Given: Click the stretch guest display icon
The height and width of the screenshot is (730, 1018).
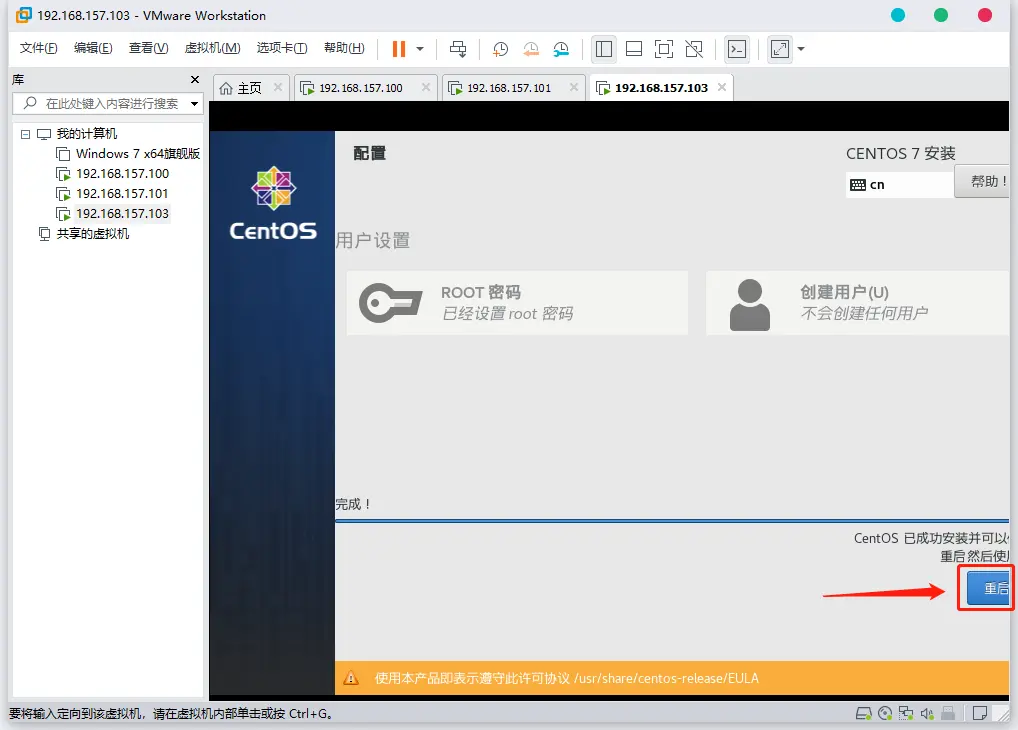Looking at the screenshot, I should (780, 49).
